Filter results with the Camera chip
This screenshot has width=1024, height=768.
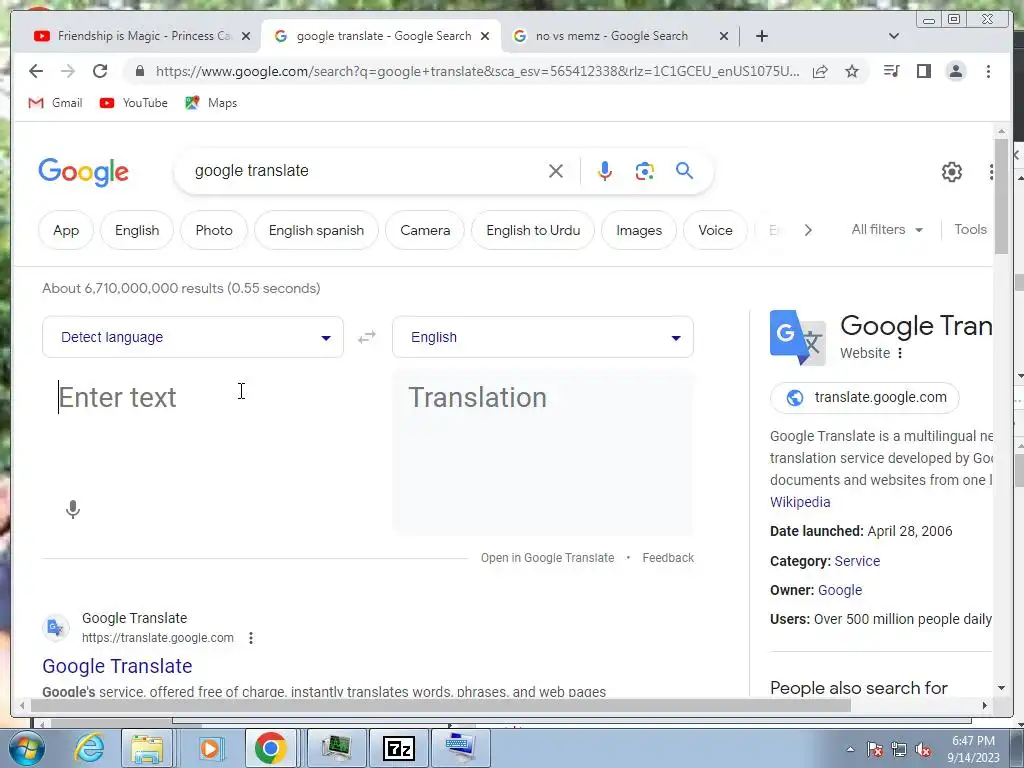(x=425, y=230)
